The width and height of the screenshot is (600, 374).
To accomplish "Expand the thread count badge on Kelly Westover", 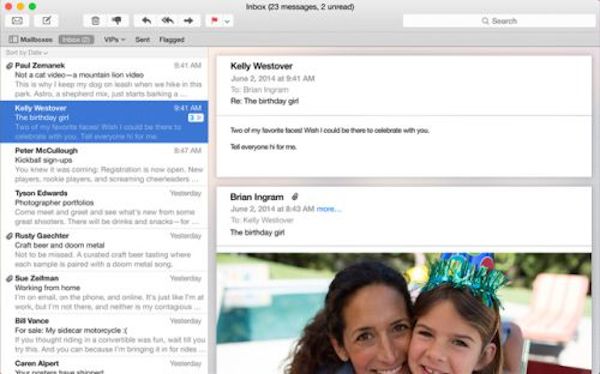I will (x=196, y=118).
